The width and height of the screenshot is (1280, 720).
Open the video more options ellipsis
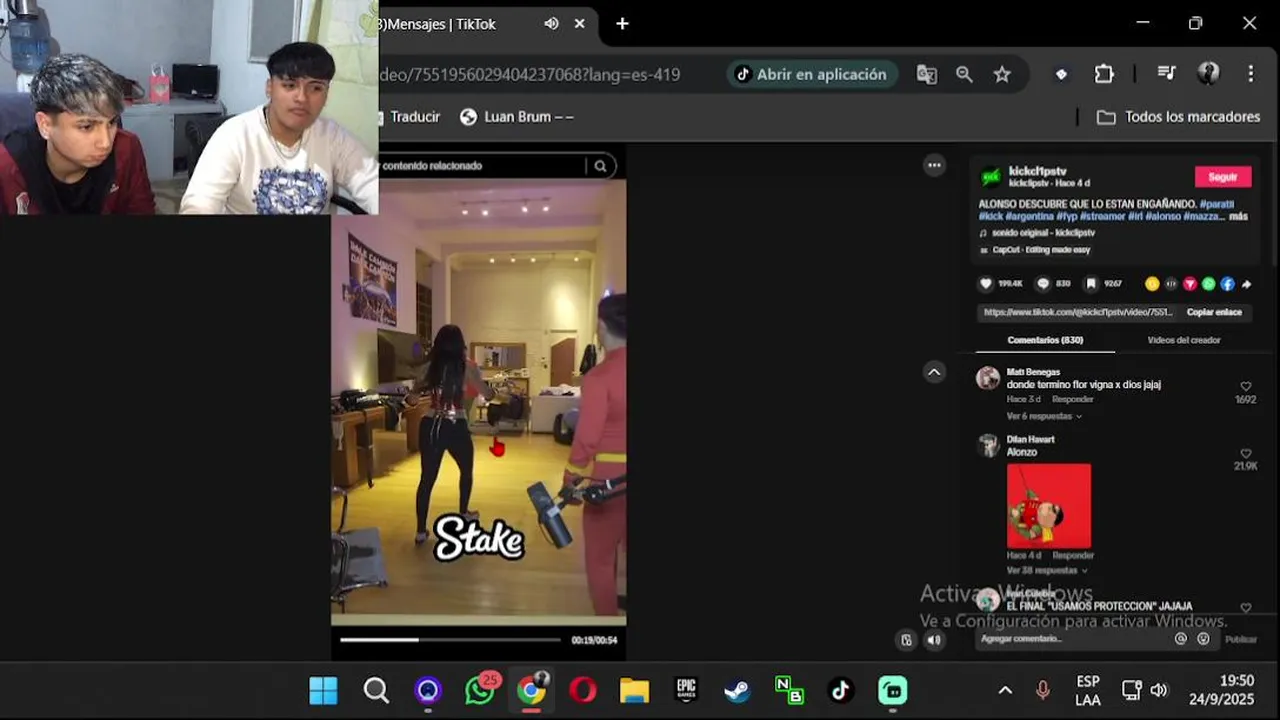click(x=934, y=165)
